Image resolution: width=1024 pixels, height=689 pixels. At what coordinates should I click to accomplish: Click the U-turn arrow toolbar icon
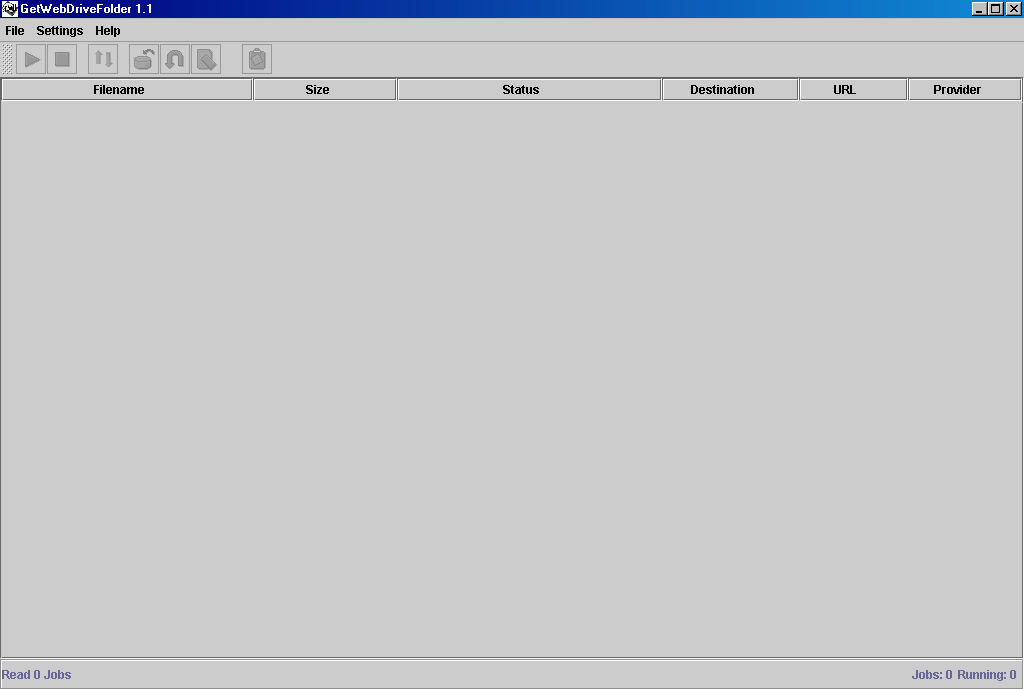coord(175,60)
